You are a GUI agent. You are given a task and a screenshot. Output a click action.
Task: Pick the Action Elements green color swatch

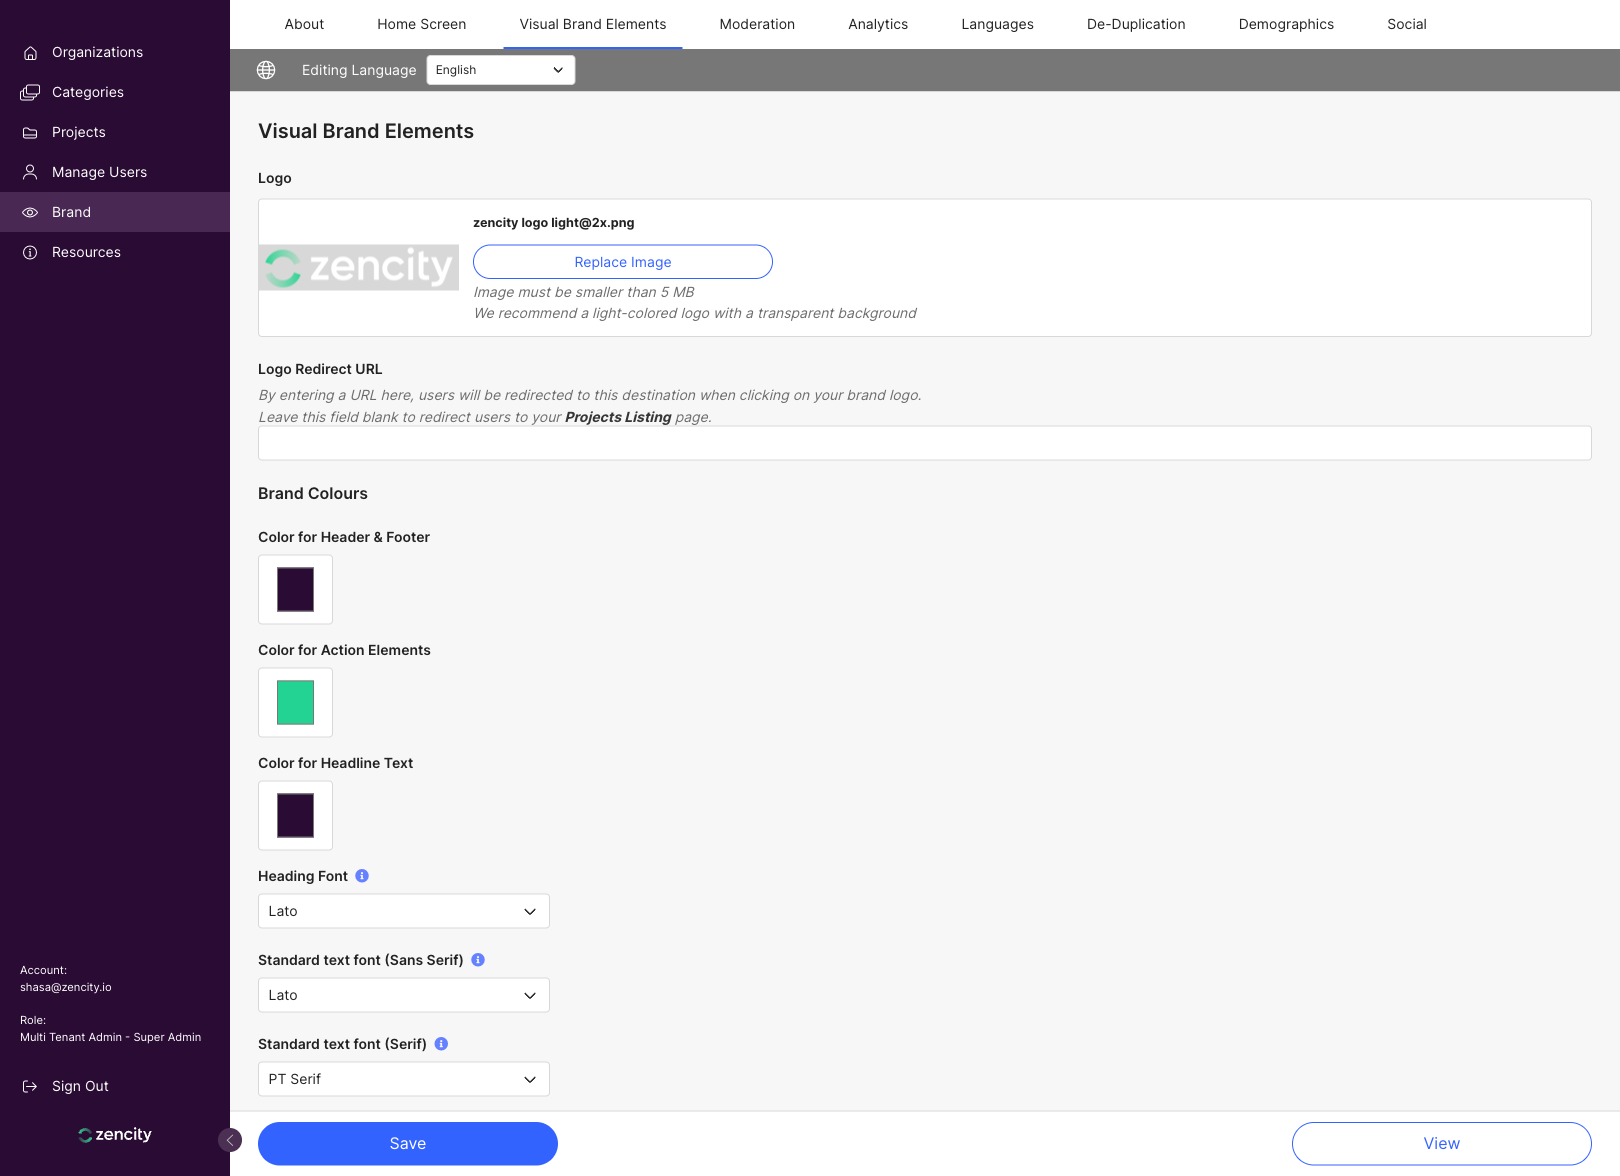pyautogui.click(x=295, y=703)
